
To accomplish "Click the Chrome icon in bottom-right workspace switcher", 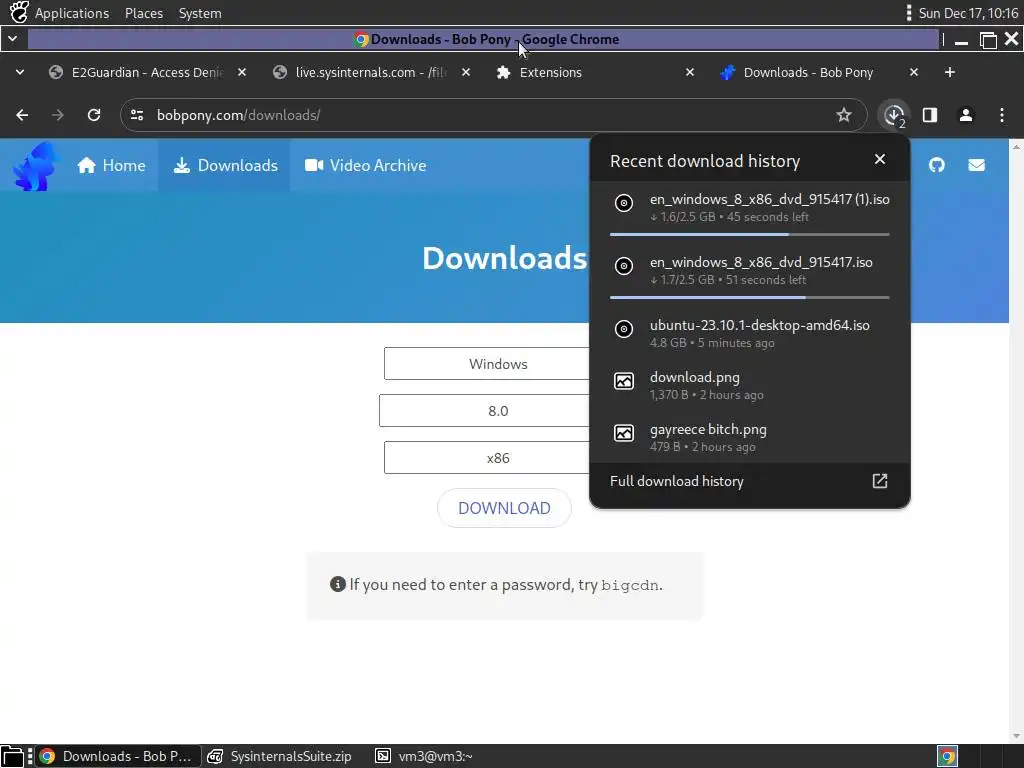I will pos(948,756).
